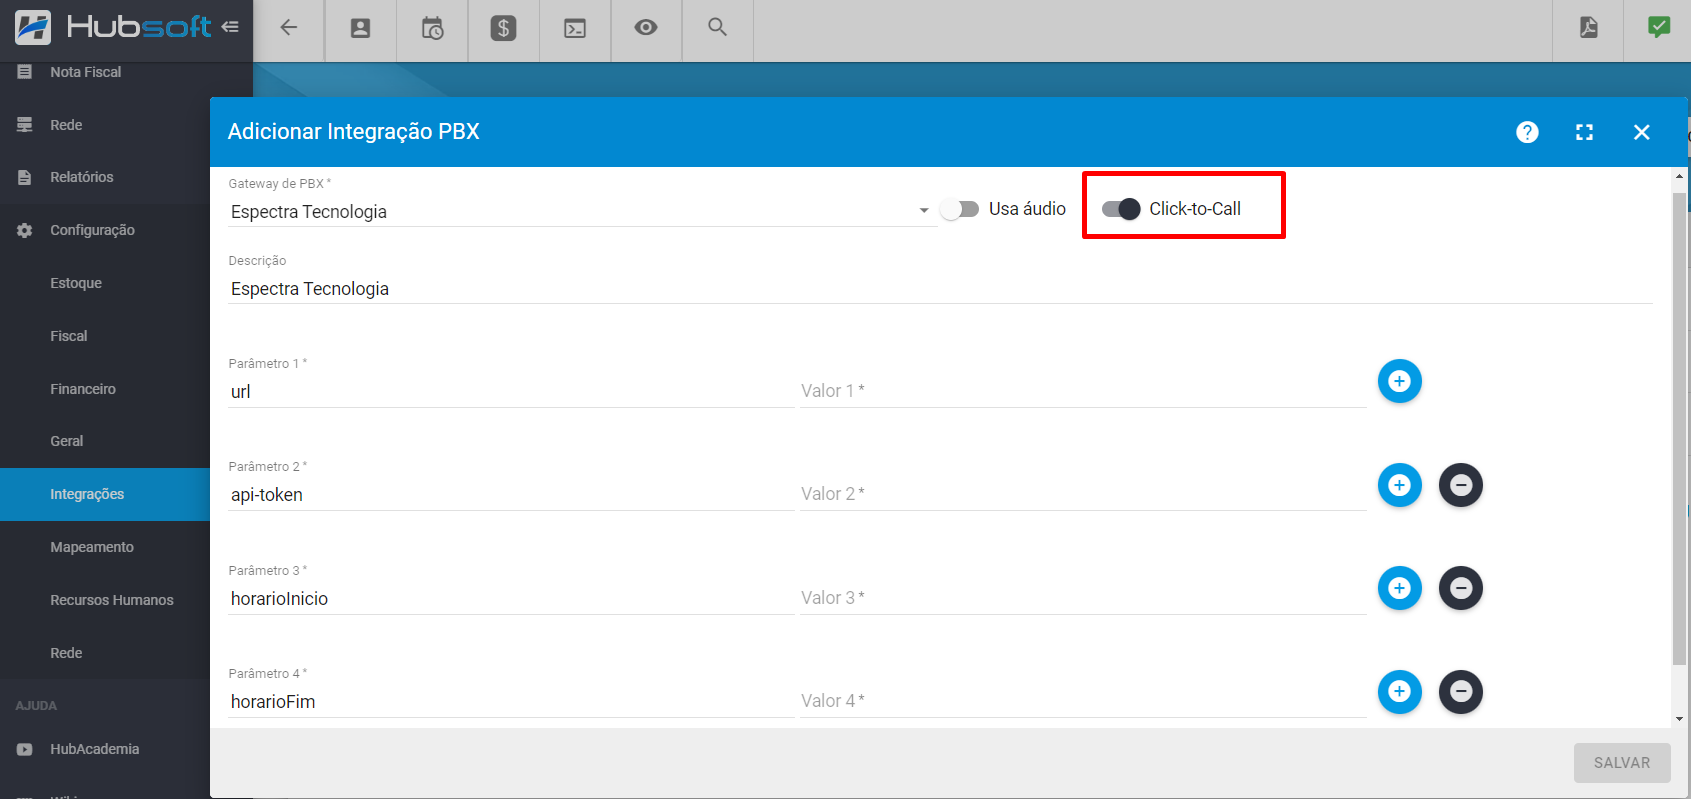
Task: Edit the Parâmetro 2 api-token field
Action: (511, 495)
